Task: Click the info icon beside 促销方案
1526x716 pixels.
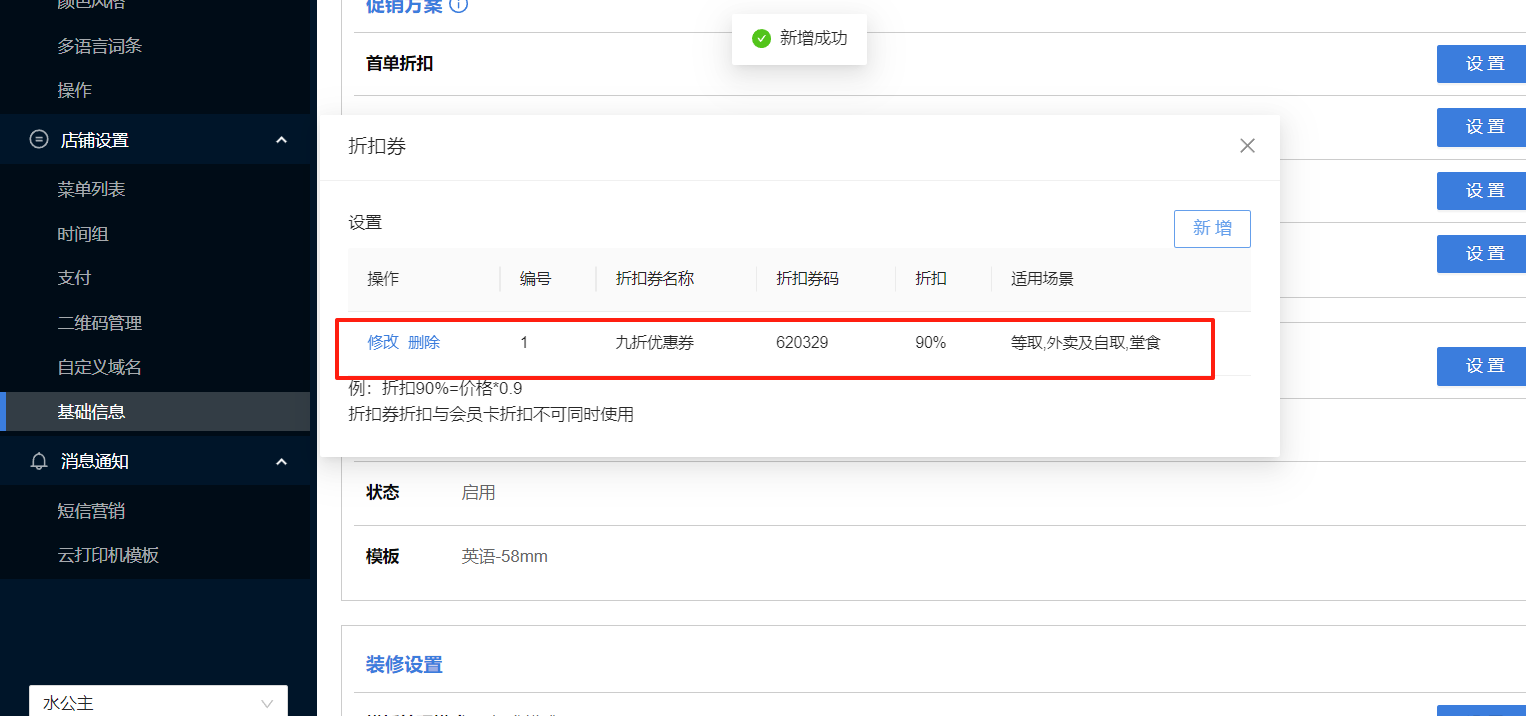Action: [x=459, y=5]
